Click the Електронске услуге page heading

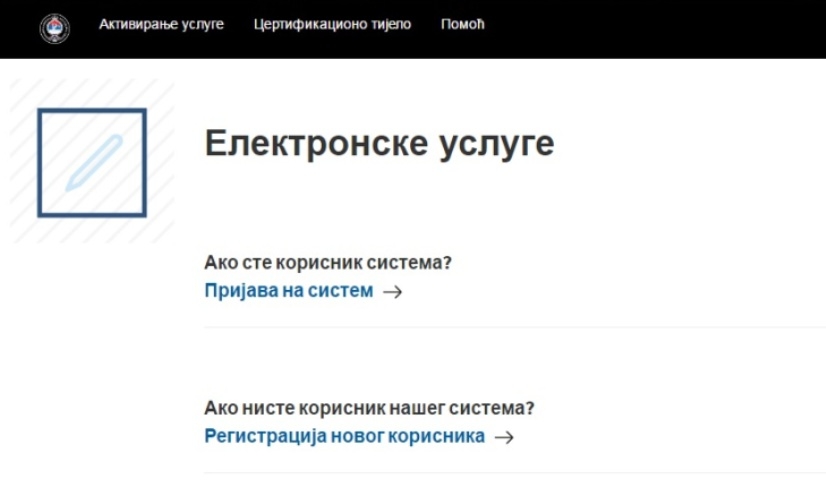[x=379, y=143]
